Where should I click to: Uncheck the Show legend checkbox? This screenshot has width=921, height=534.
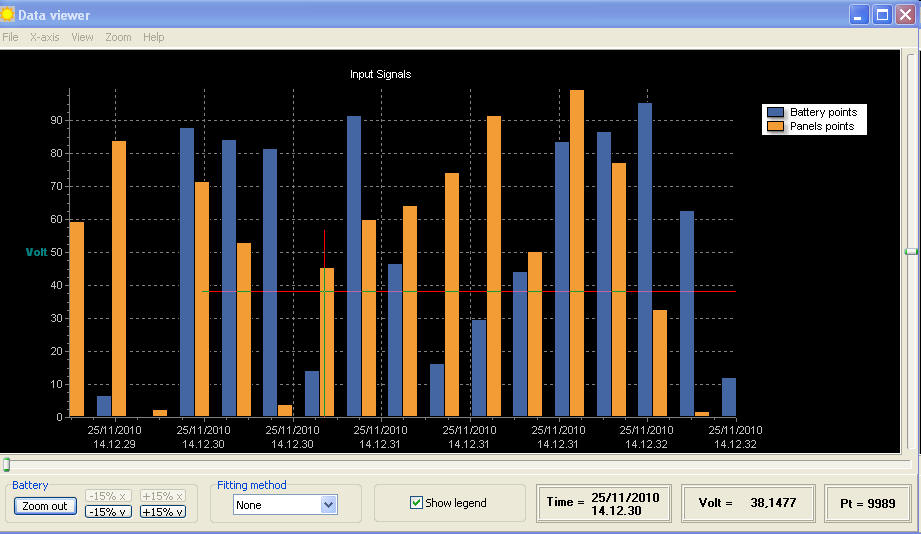[417, 503]
